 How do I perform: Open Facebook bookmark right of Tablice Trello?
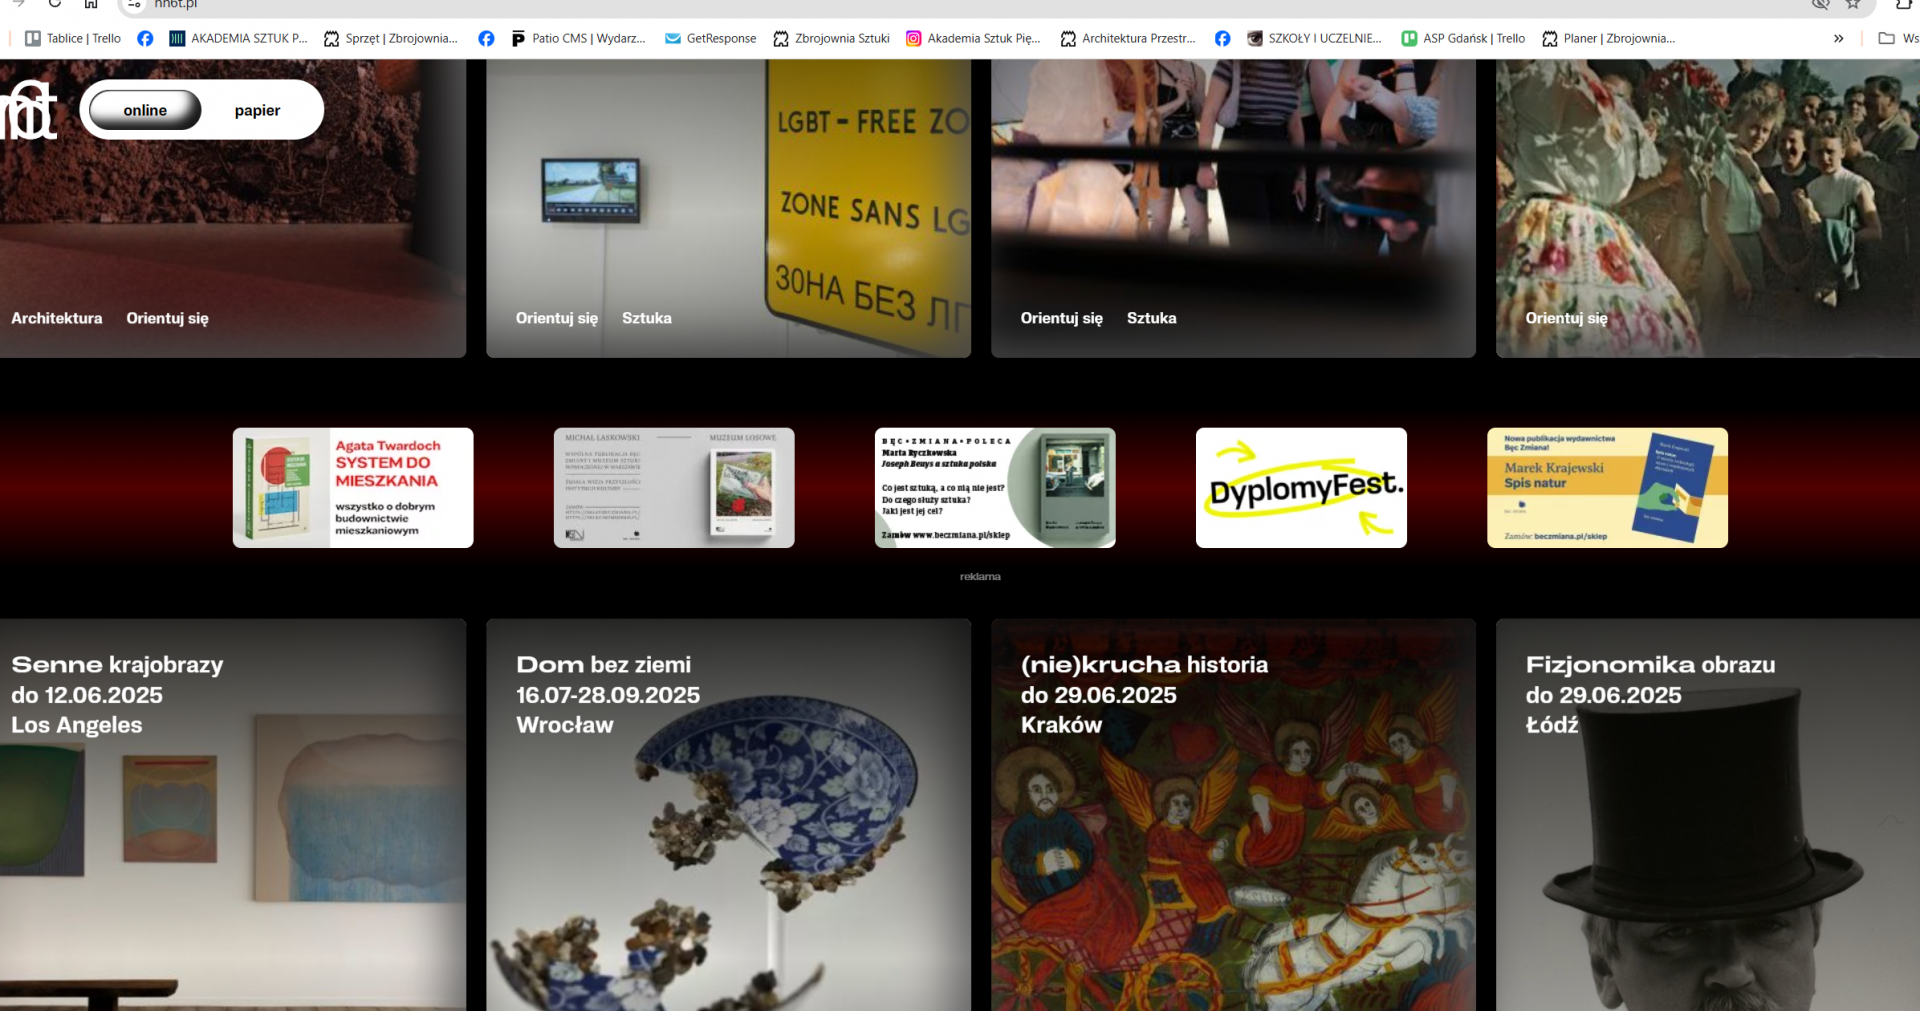(145, 39)
